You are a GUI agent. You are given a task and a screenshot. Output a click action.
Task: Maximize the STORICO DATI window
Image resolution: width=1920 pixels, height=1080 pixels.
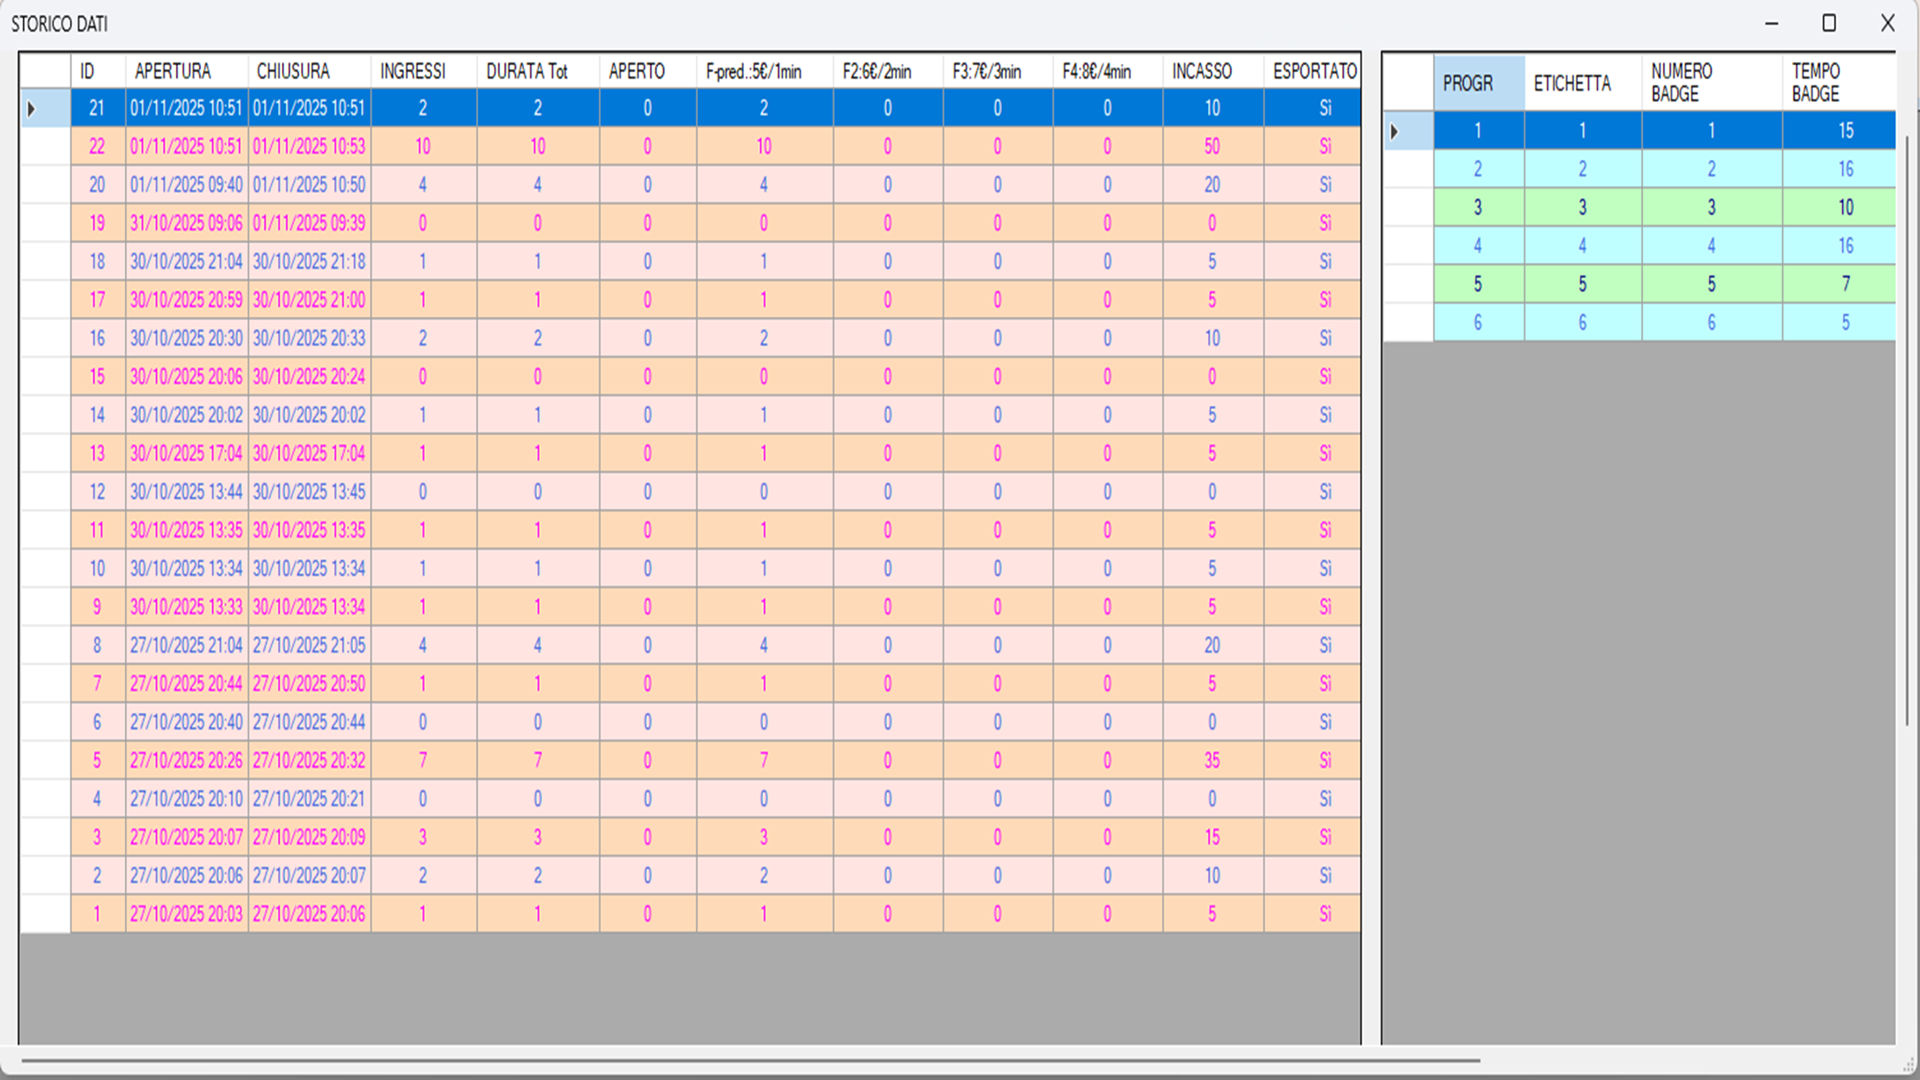(x=1829, y=23)
